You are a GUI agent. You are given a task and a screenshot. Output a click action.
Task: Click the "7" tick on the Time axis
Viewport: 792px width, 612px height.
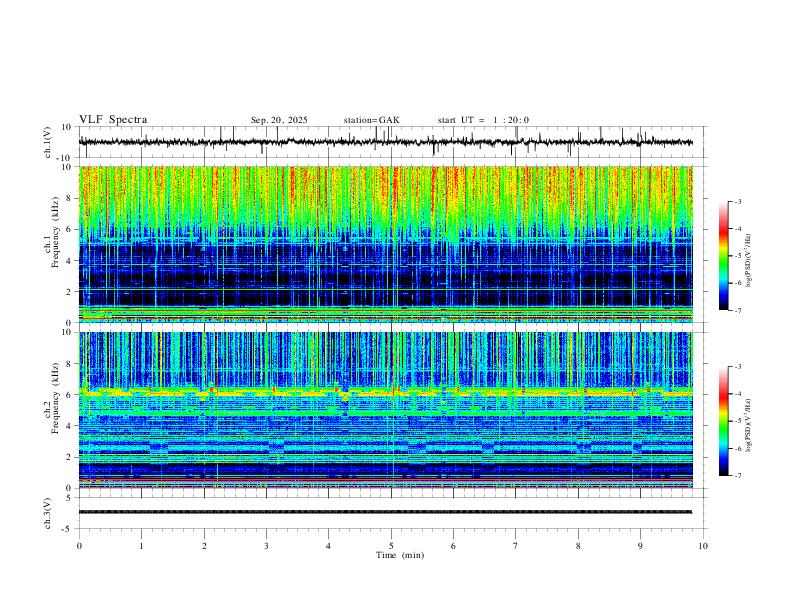[x=516, y=546]
